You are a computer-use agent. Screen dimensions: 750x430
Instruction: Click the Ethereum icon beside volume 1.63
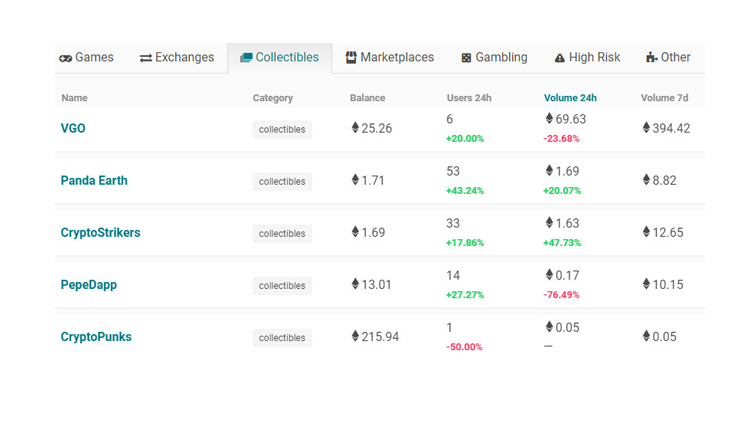[x=549, y=222]
